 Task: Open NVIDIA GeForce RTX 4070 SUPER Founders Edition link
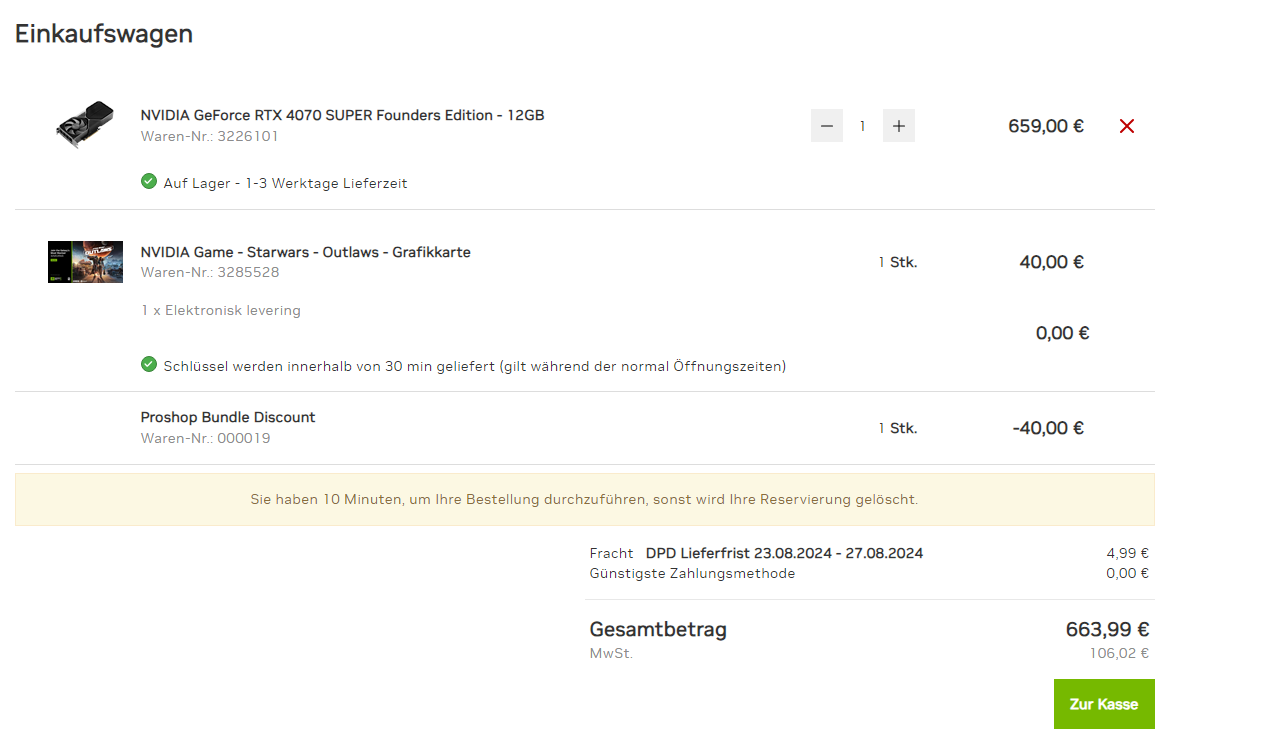343,115
